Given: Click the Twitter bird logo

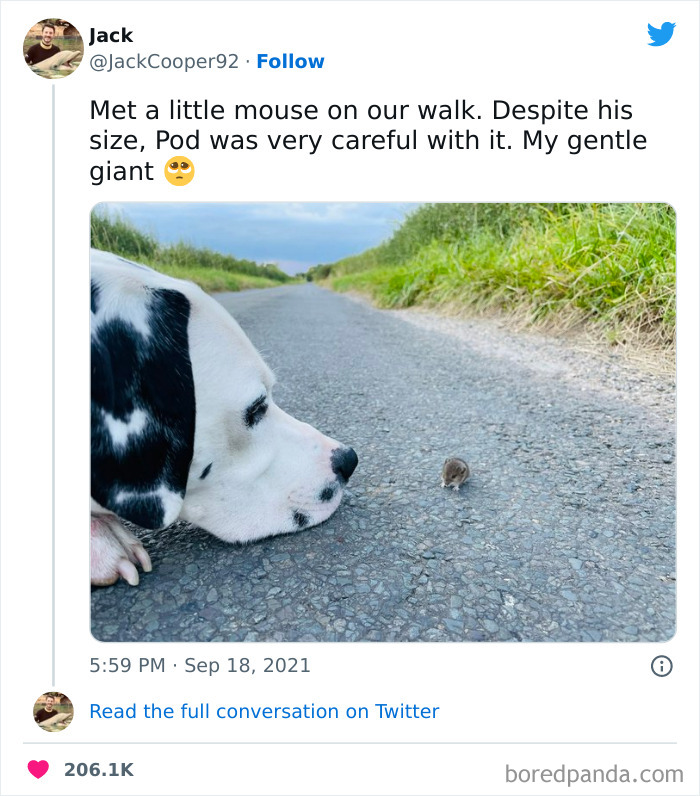Looking at the screenshot, I should click(661, 34).
